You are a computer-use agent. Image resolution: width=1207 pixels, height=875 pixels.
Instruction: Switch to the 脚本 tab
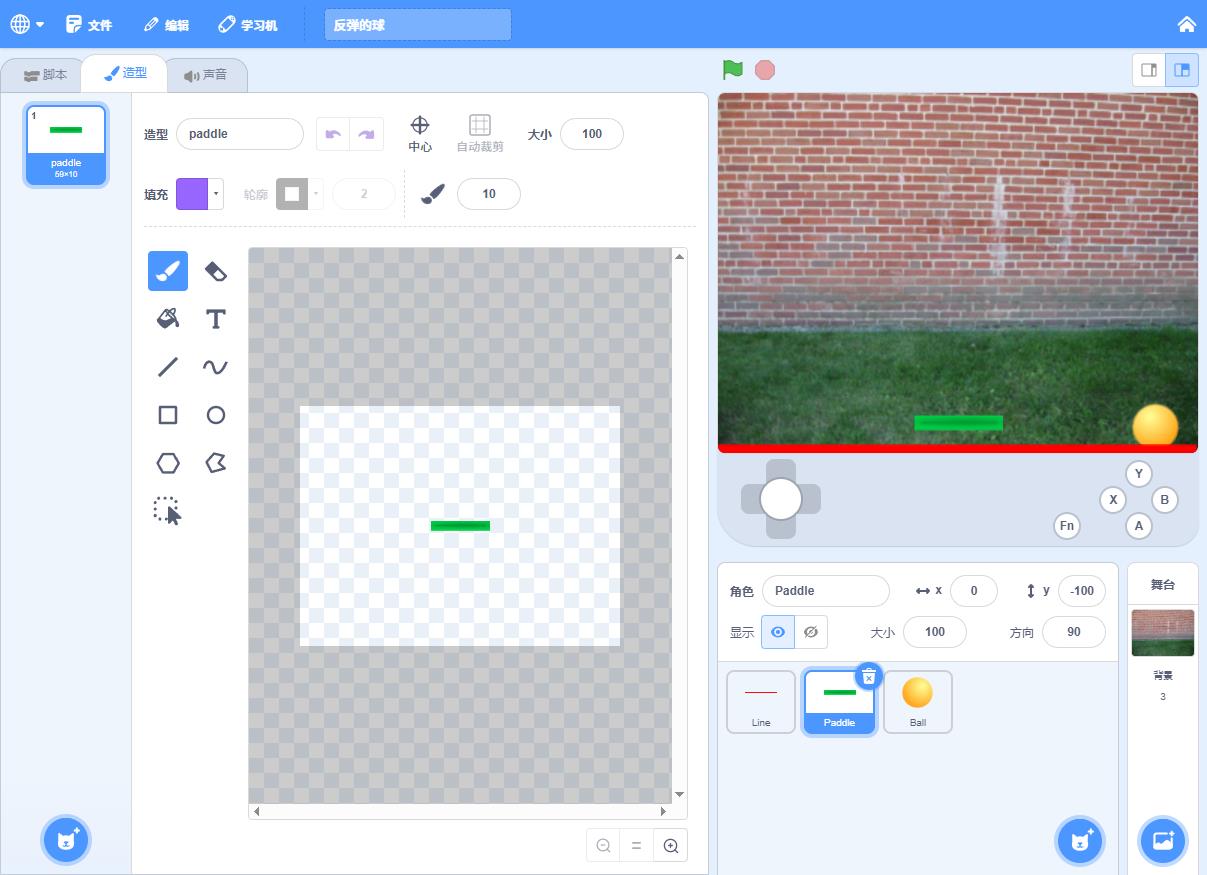tap(45, 75)
